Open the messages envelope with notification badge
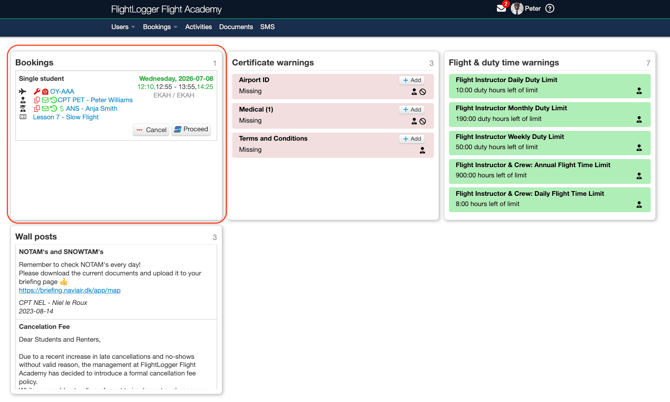The image size is (670, 402). pos(501,8)
